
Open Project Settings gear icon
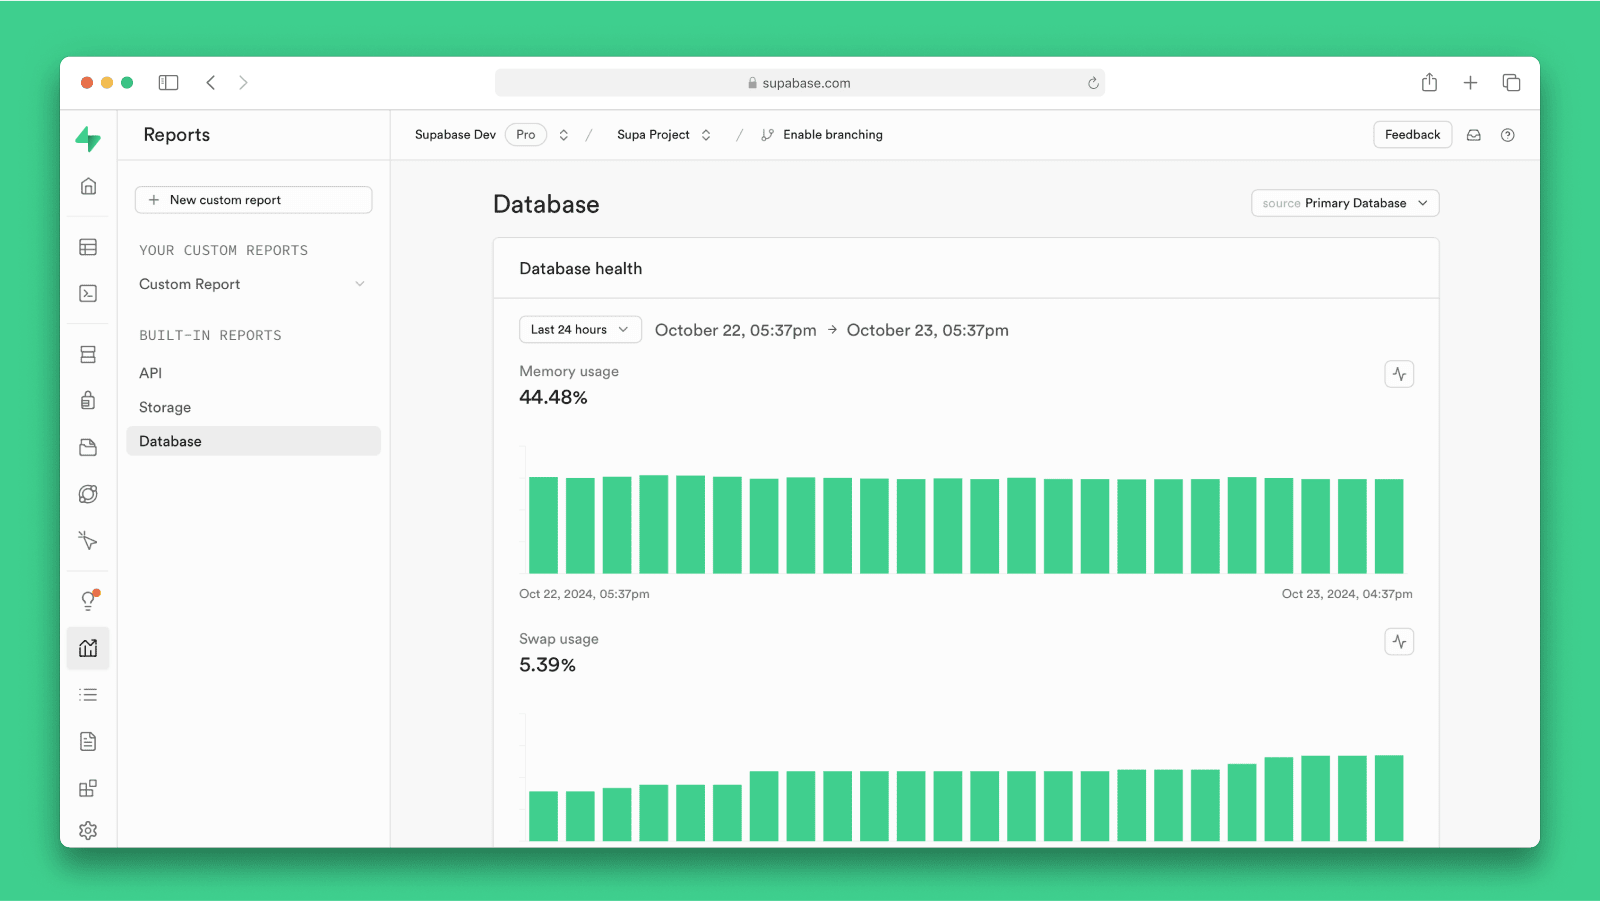pyautogui.click(x=88, y=831)
